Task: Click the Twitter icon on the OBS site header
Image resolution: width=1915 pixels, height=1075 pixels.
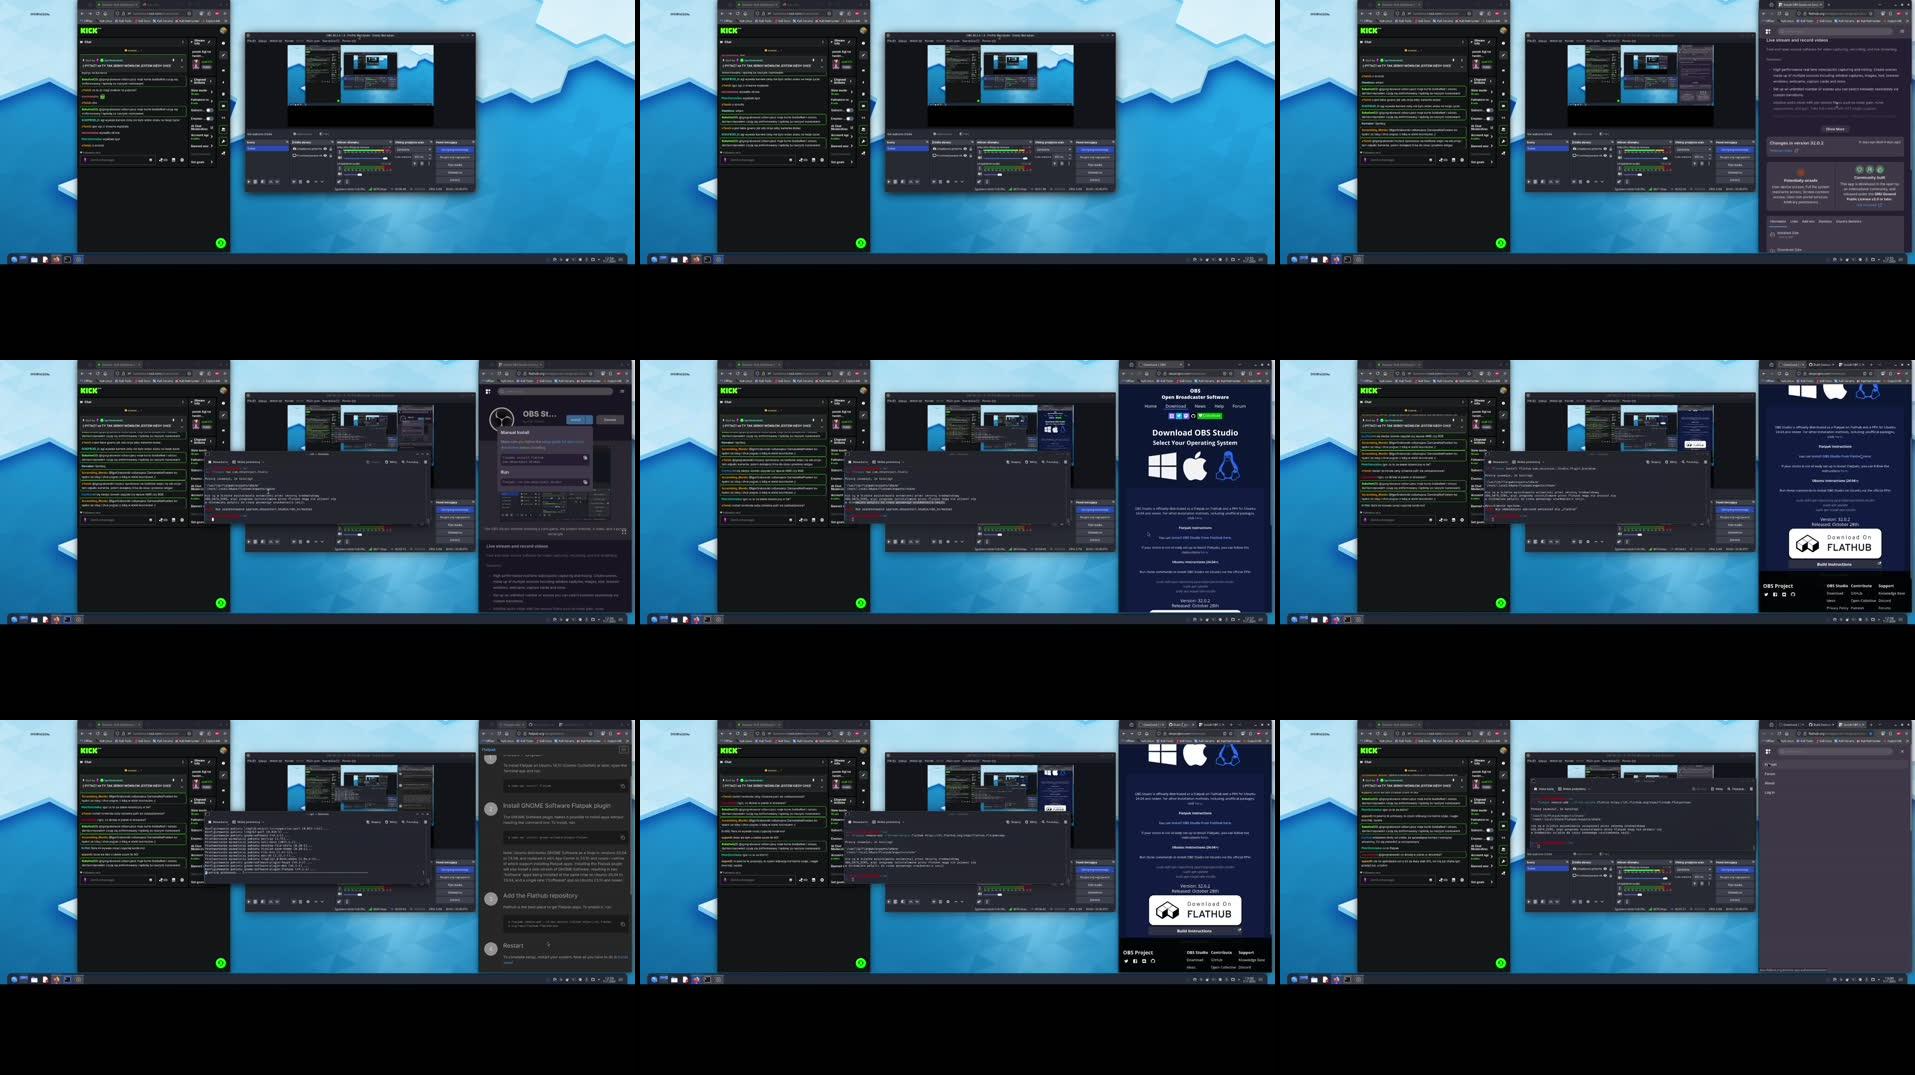Action: coord(1178,416)
